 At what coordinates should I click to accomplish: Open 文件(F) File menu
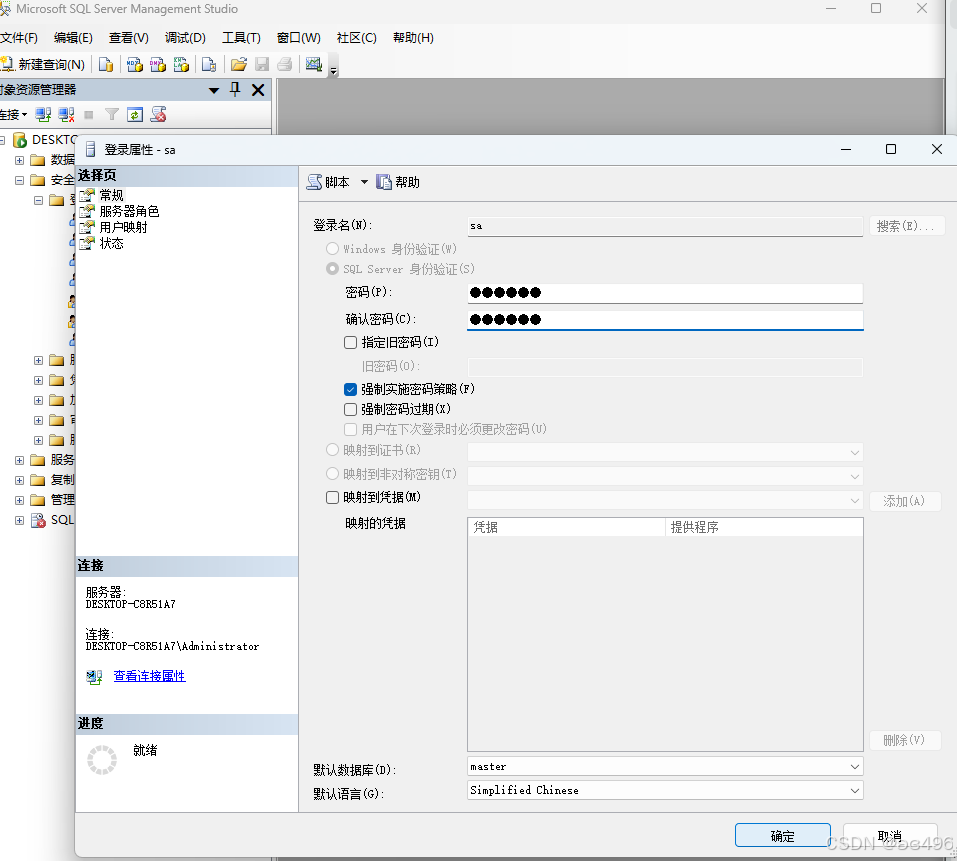[x=19, y=38]
